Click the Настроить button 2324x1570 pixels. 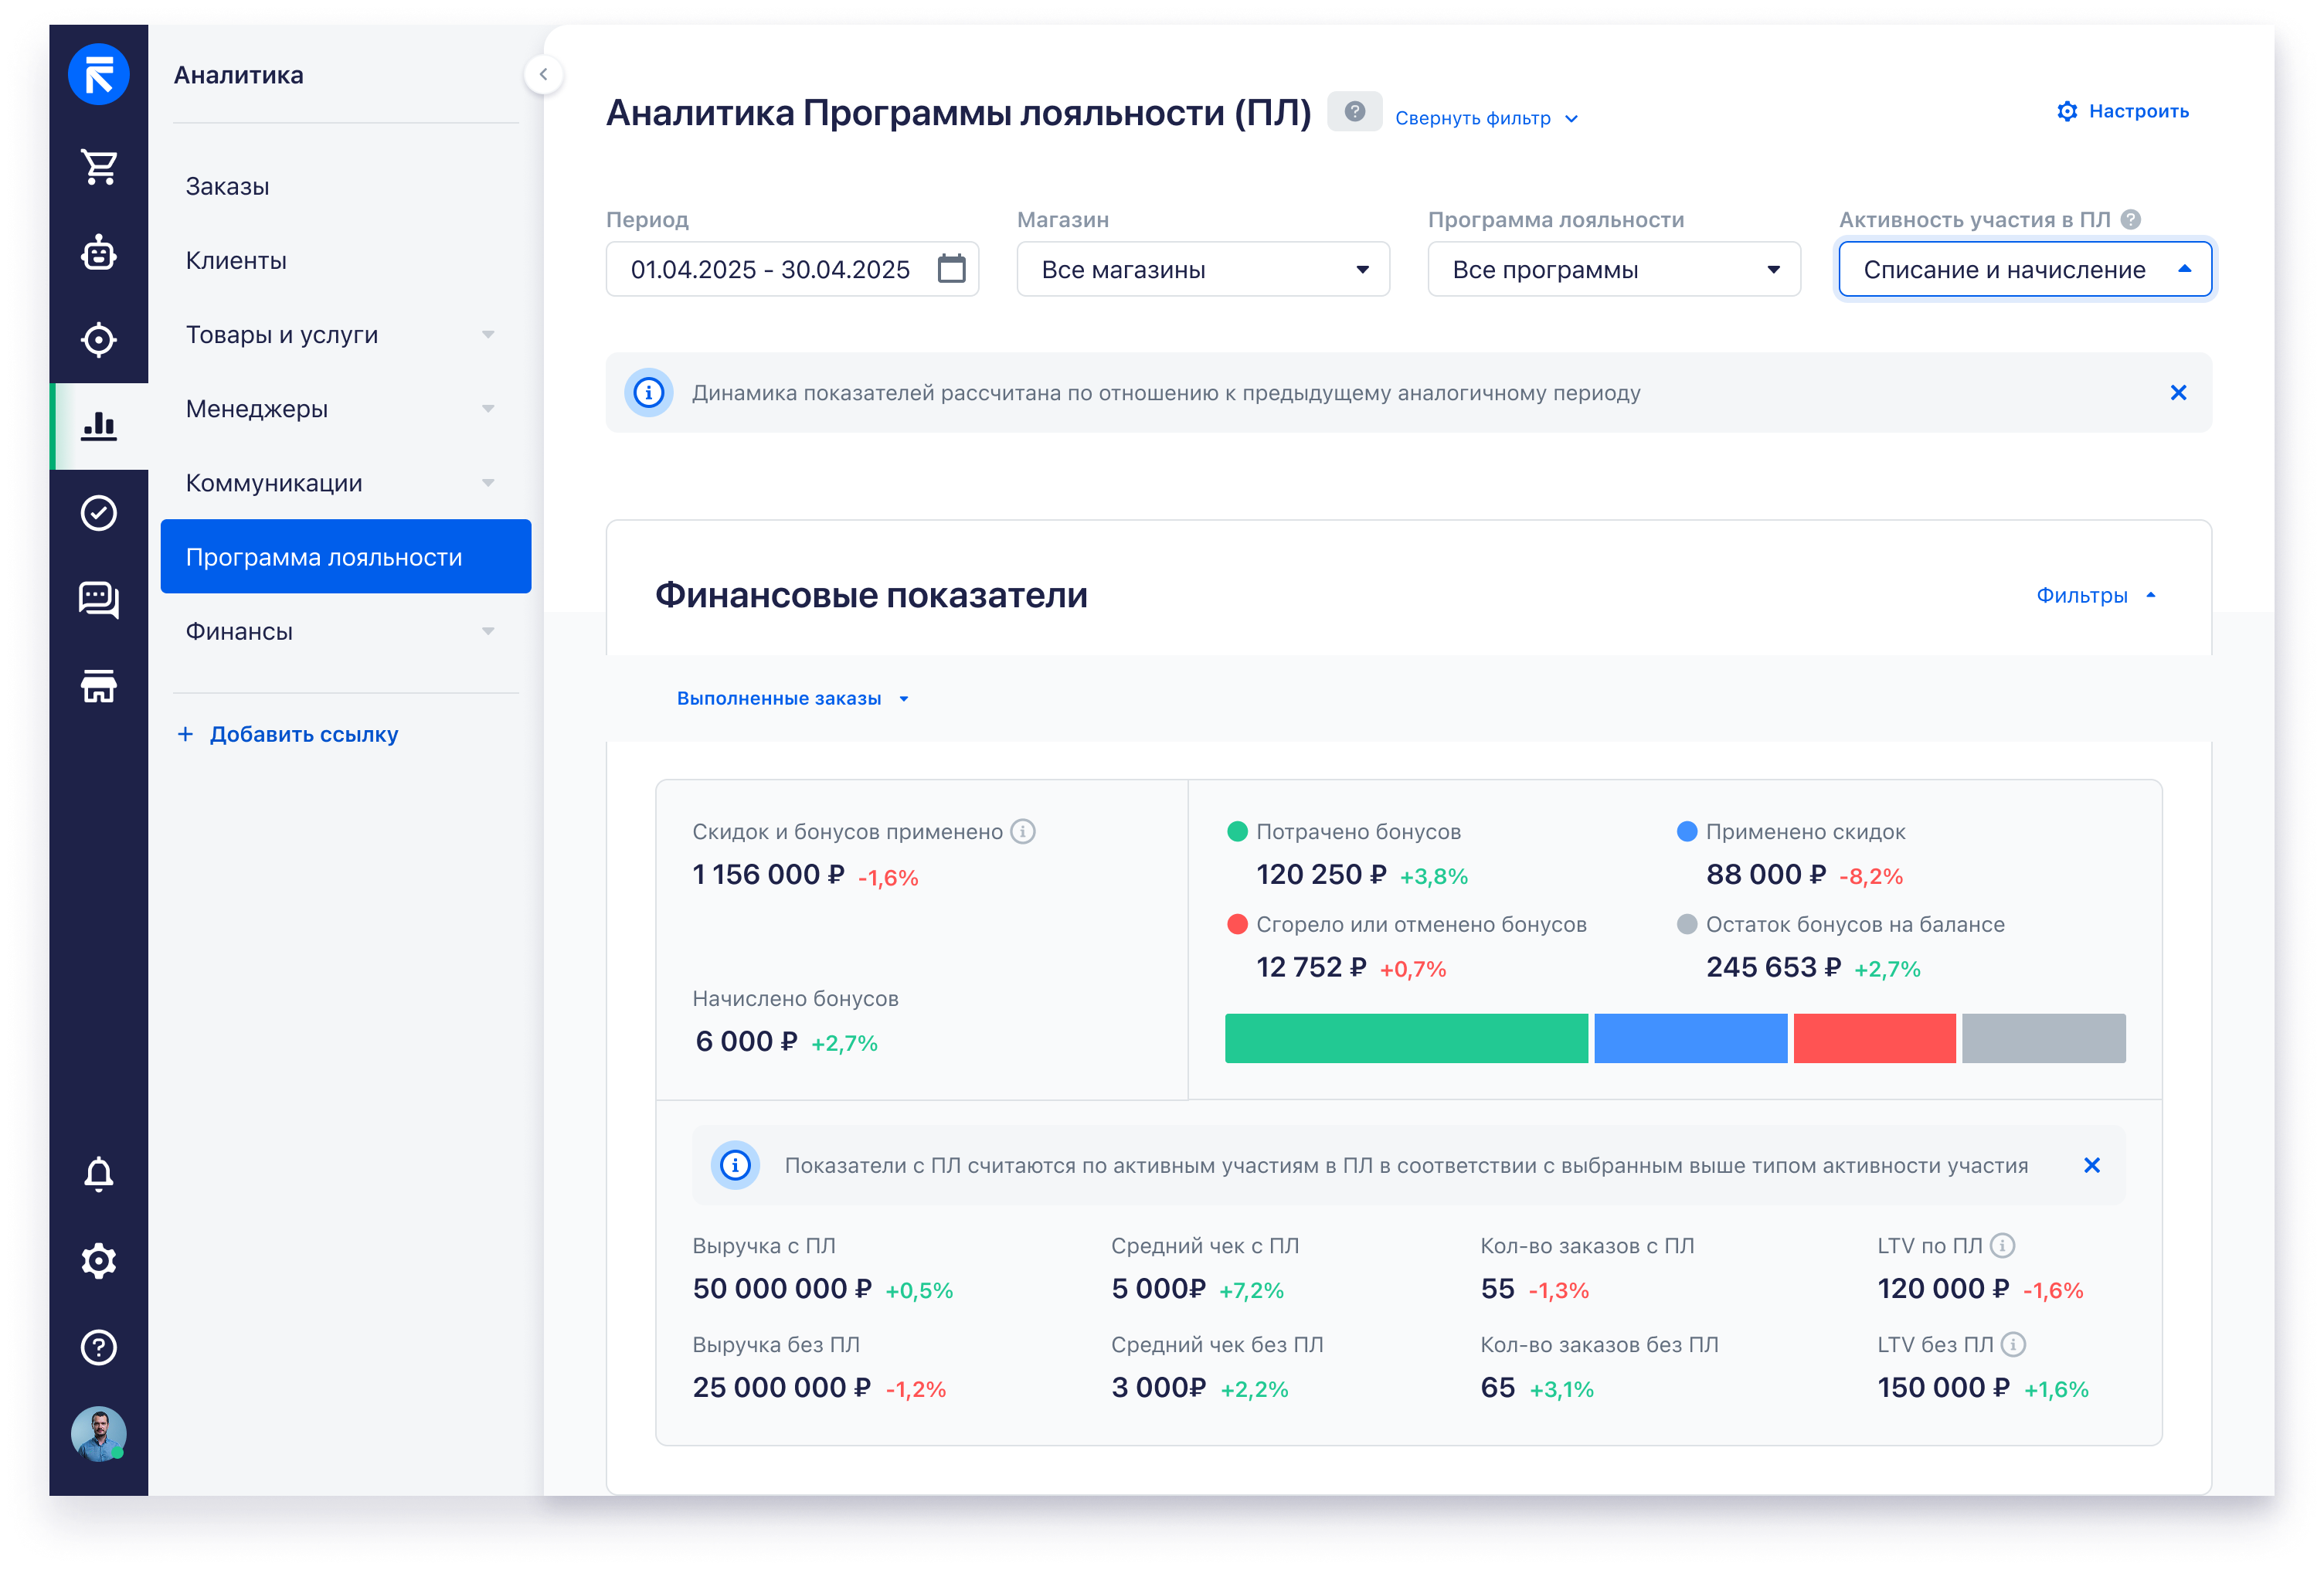(2123, 111)
